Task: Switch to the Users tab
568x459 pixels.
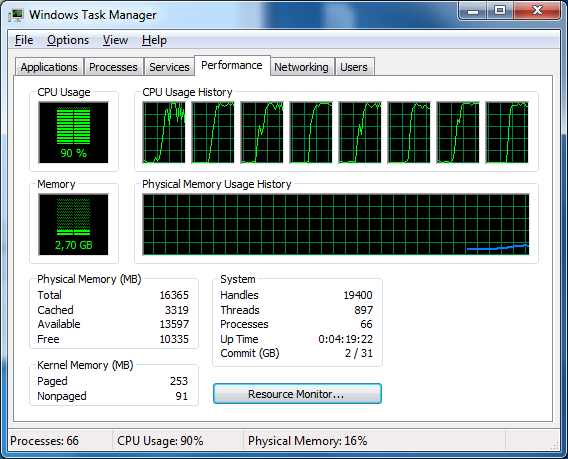Action: pyautogui.click(x=354, y=67)
